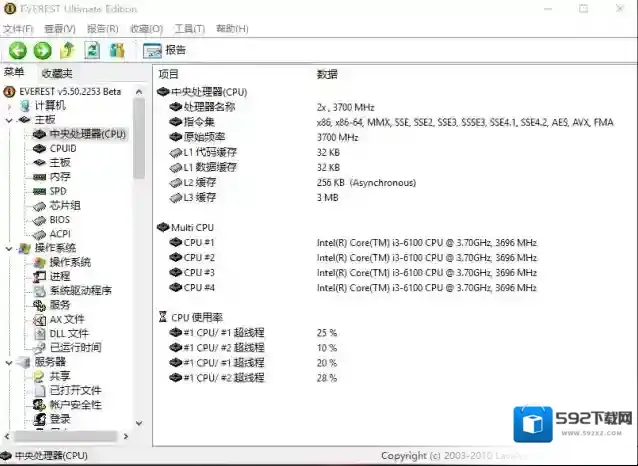Click the 报告 (Report) toolbar button
Image resolution: width=638 pixels, height=466 pixels.
pyautogui.click(x=165, y=50)
